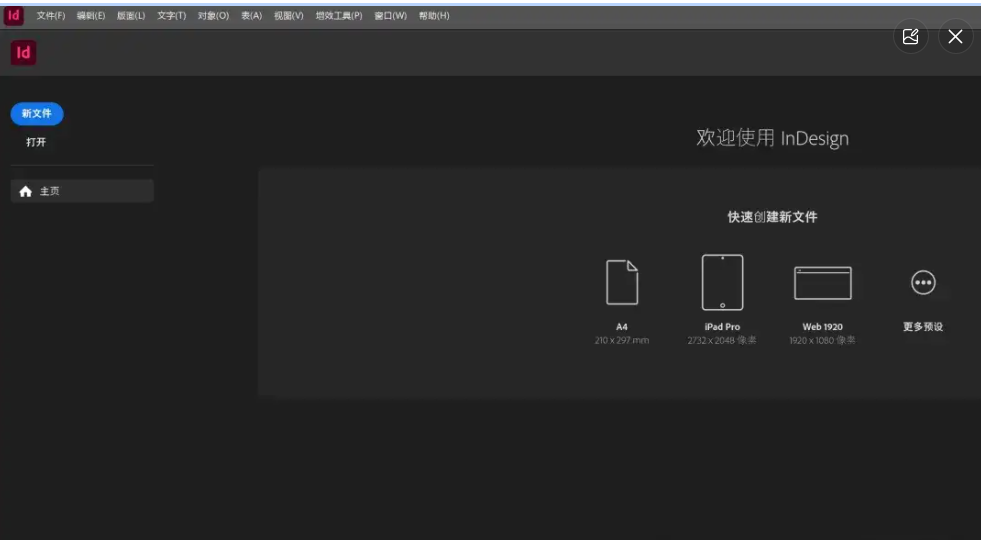Close the overlay with the X button
The height and width of the screenshot is (540, 981).
955,36
